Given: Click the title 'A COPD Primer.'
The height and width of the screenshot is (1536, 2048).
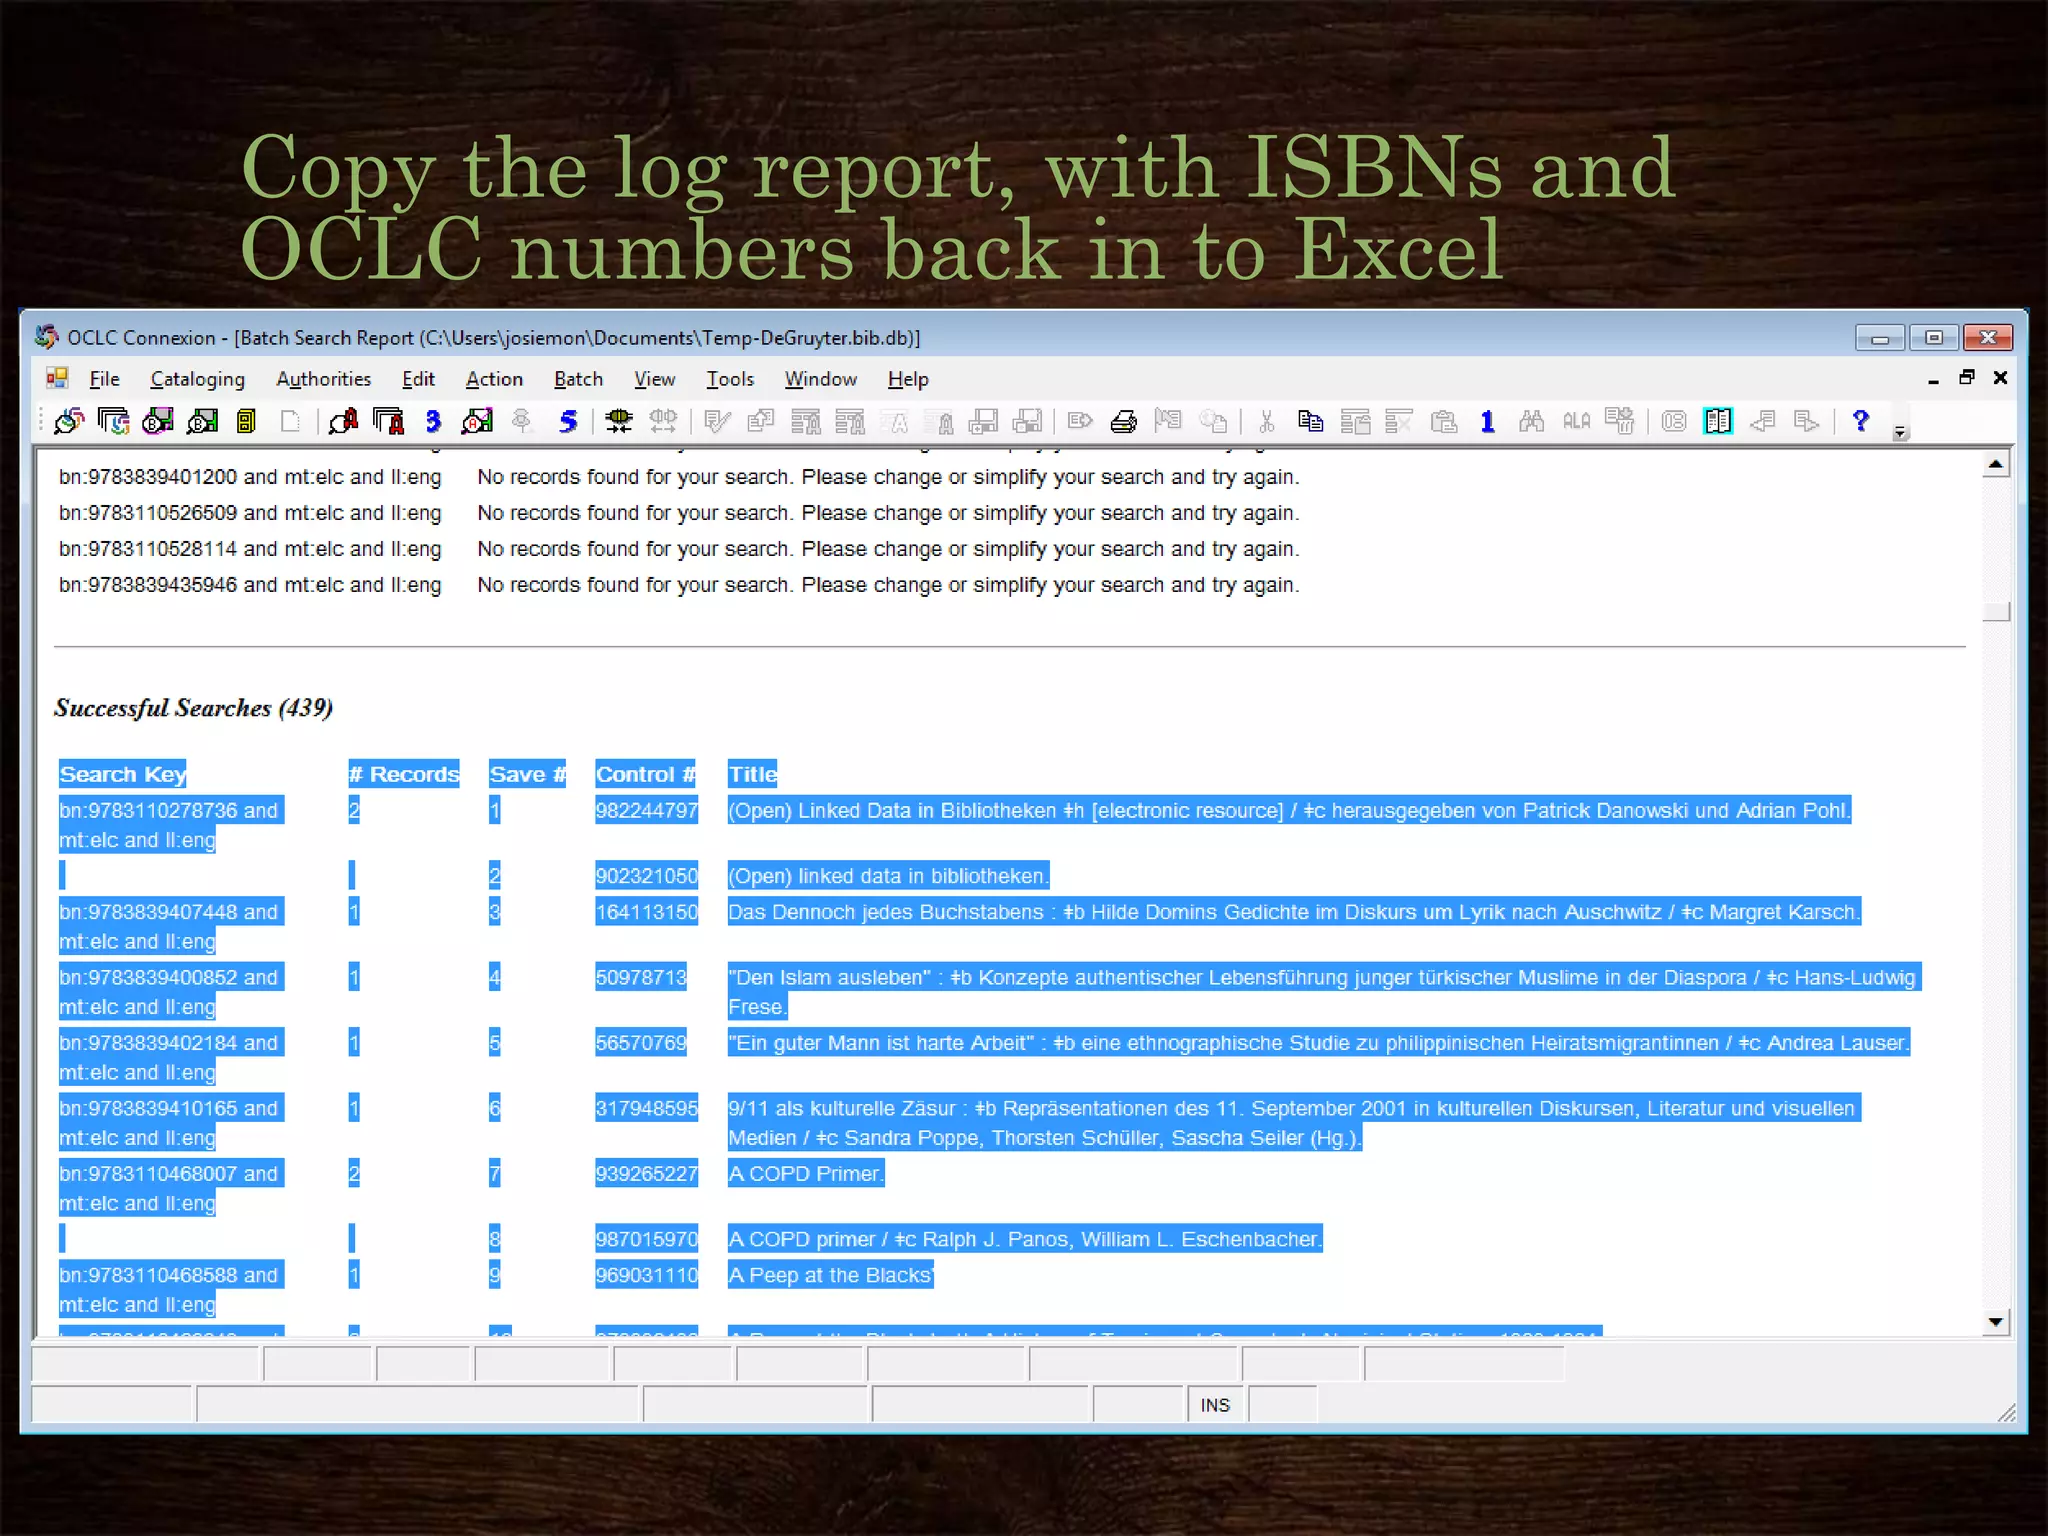Looking at the screenshot, I should [x=806, y=1173].
